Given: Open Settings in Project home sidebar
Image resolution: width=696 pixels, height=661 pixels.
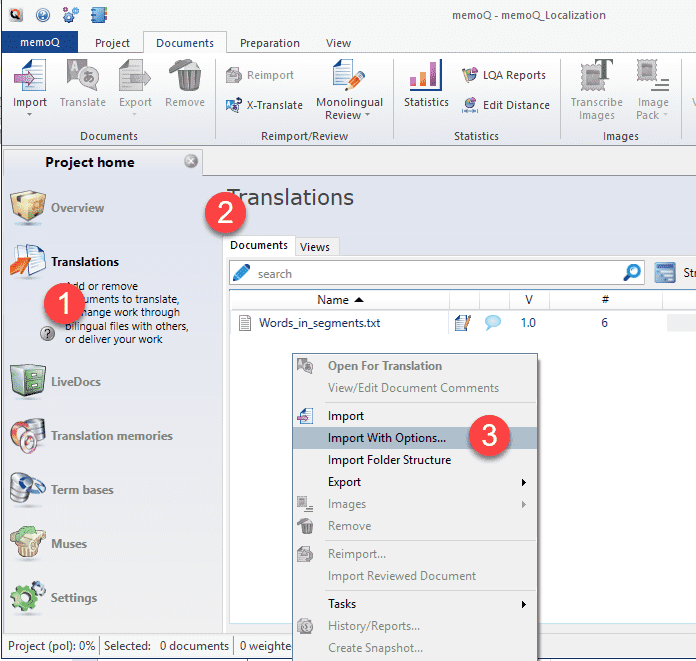Looking at the screenshot, I should click(x=53, y=598).
